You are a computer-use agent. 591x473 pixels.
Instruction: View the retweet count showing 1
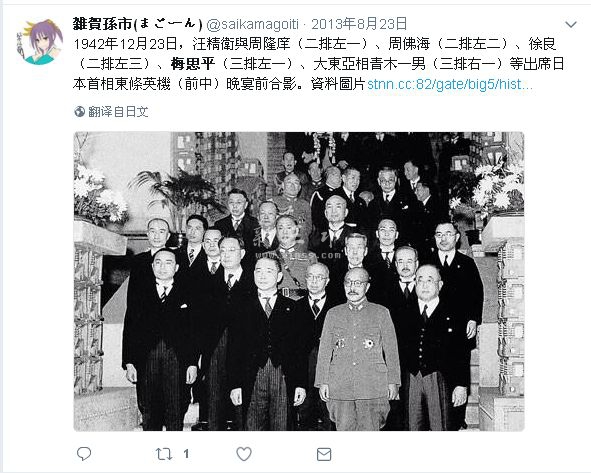pyautogui.click(x=186, y=454)
